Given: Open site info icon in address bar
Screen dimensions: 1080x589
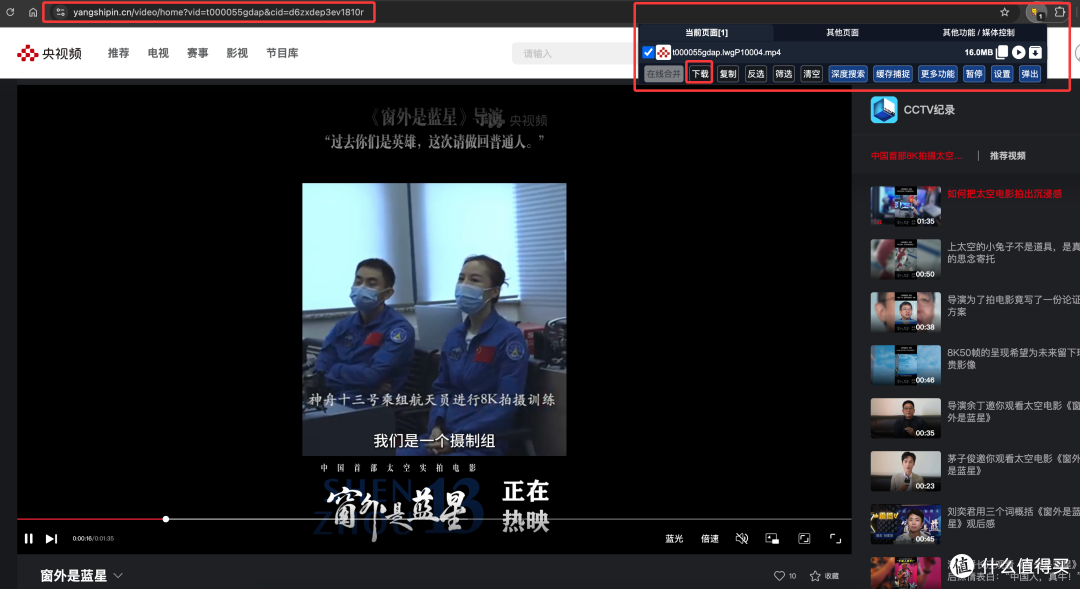Looking at the screenshot, I should pos(61,12).
